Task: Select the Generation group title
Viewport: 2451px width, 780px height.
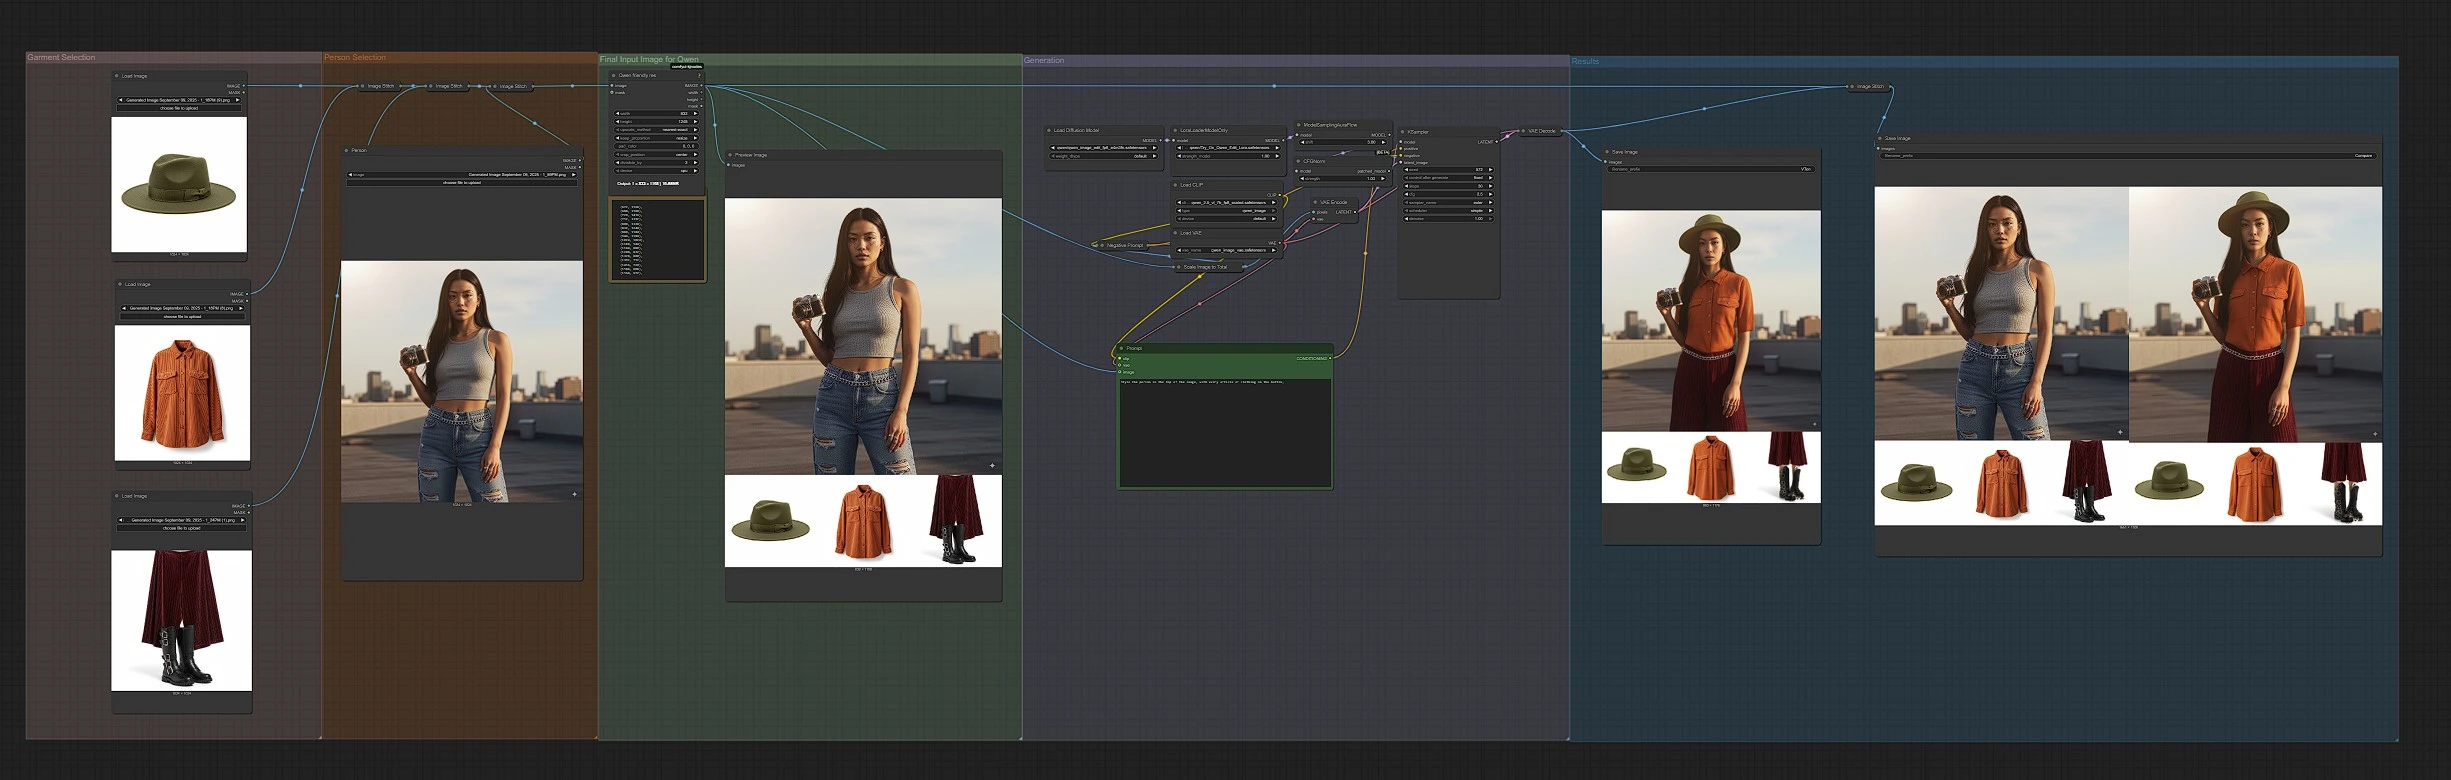Action: [x=1044, y=60]
